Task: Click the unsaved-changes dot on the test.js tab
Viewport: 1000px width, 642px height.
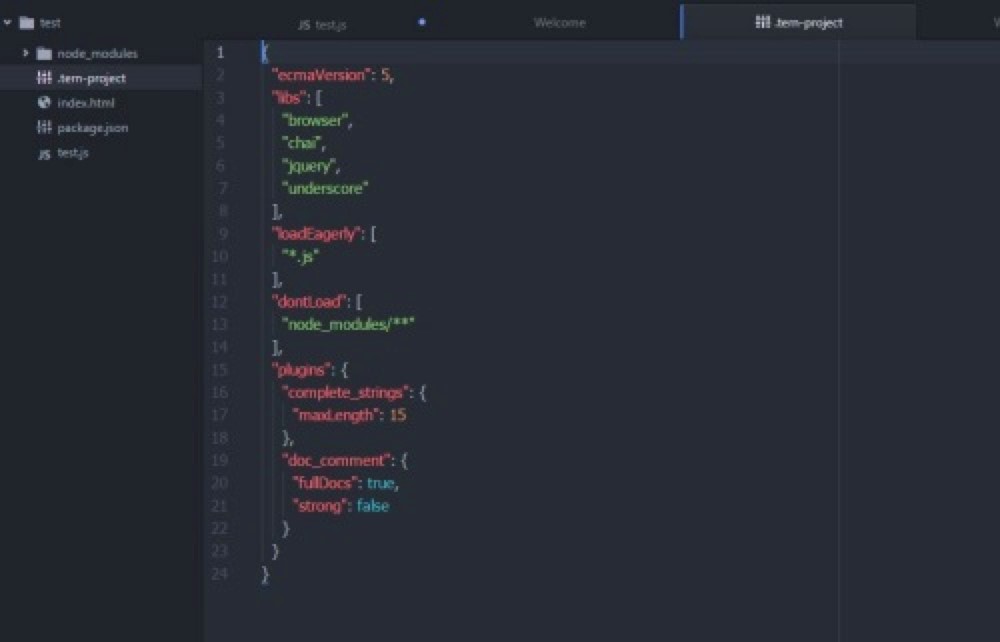Action: pos(422,20)
